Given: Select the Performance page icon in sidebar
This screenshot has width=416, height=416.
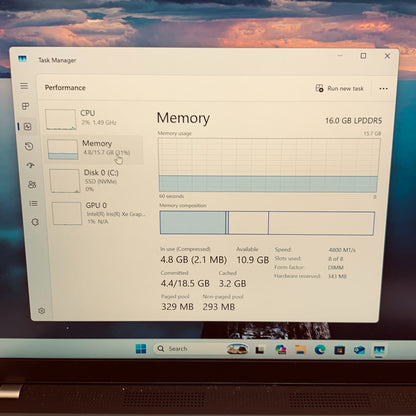Looking at the screenshot, I should point(28,127).
